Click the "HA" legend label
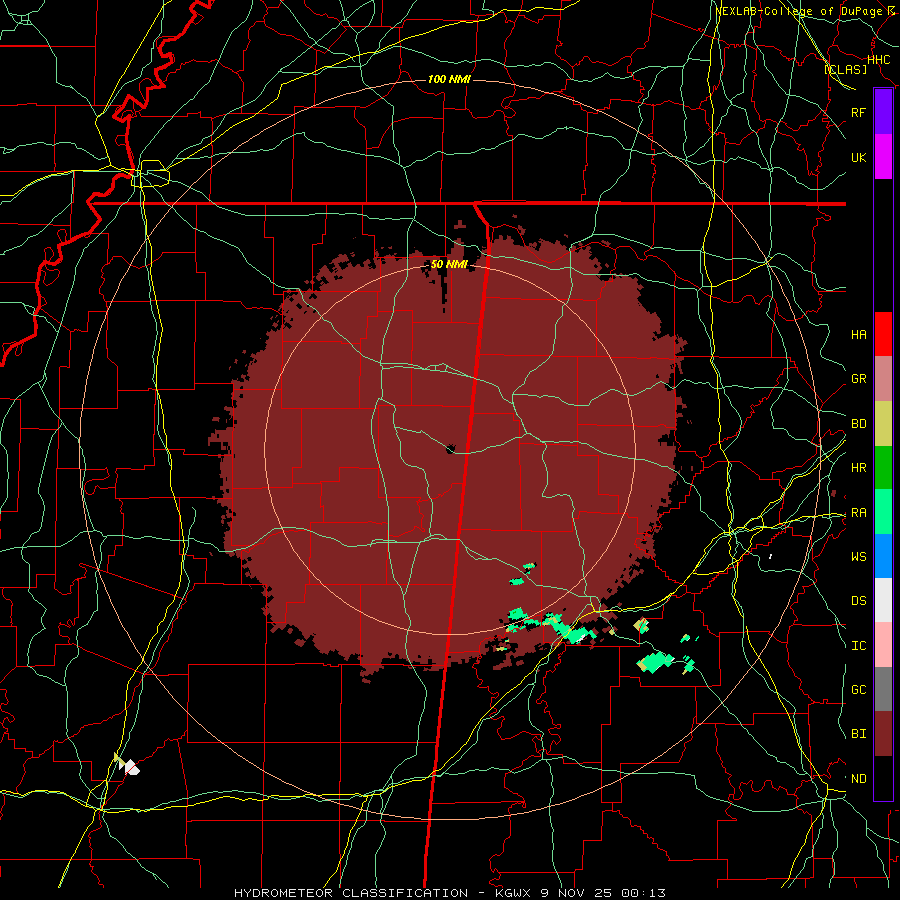Viewport: 900px width, 900px height. (858, 334)
